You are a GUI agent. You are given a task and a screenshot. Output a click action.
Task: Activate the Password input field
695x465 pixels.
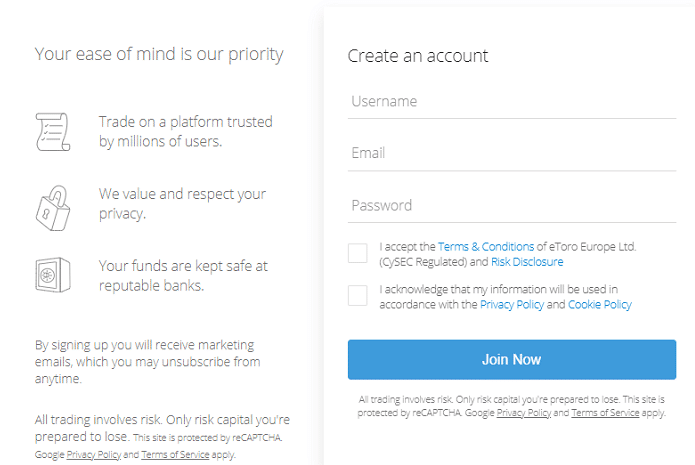(x=512, y=205)
